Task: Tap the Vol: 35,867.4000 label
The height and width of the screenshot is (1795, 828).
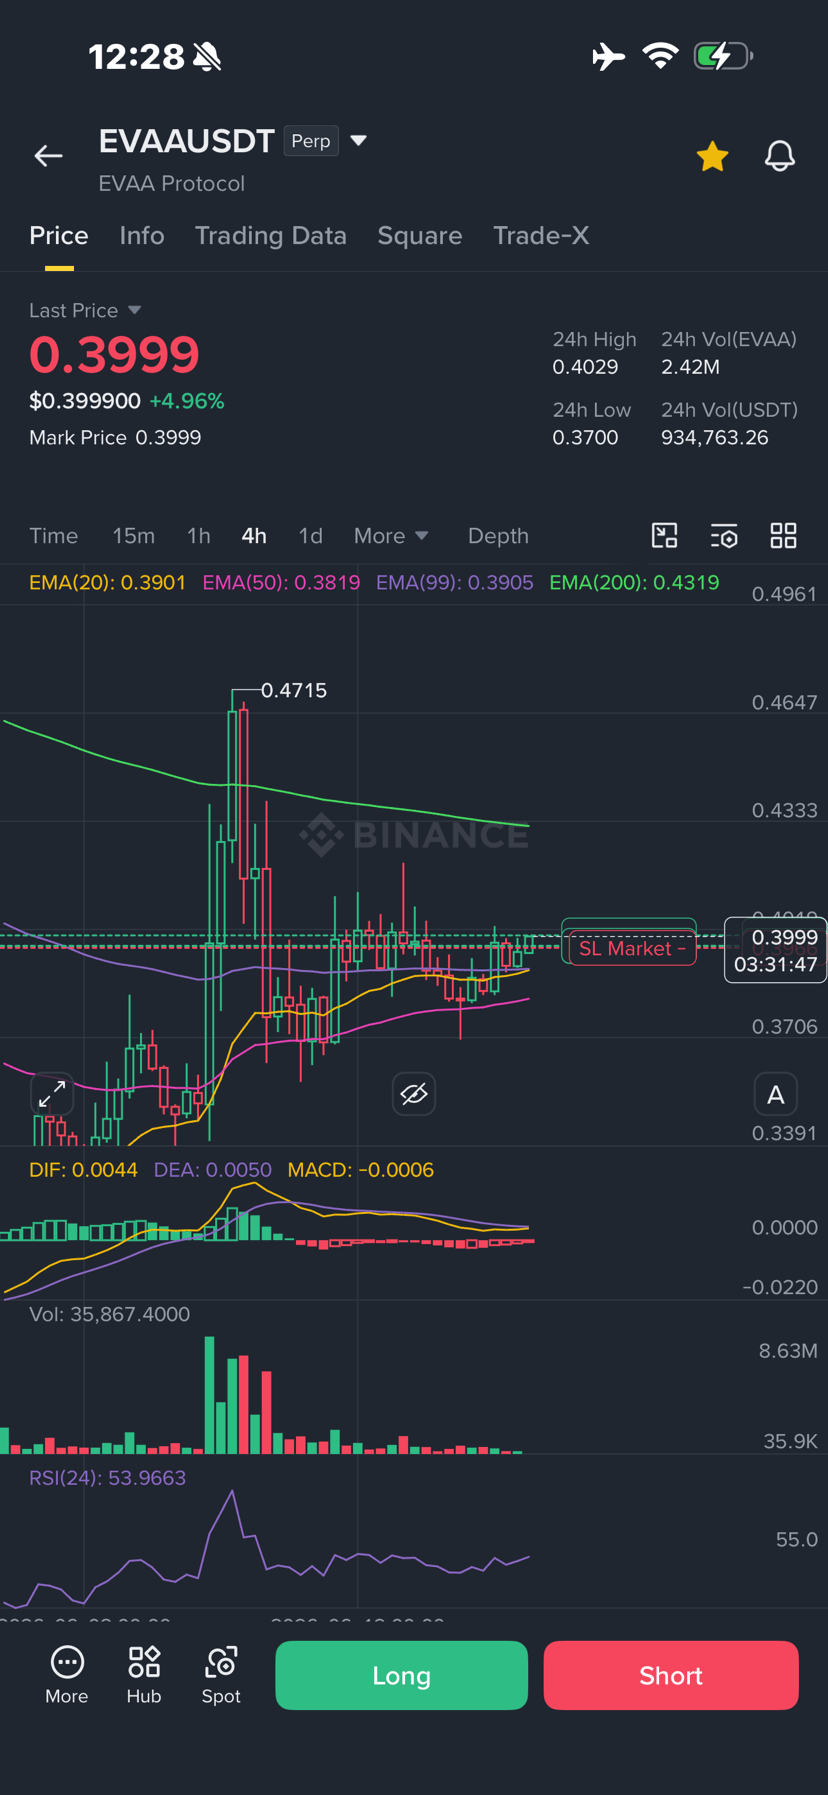Action: [x=109, y=1314]
